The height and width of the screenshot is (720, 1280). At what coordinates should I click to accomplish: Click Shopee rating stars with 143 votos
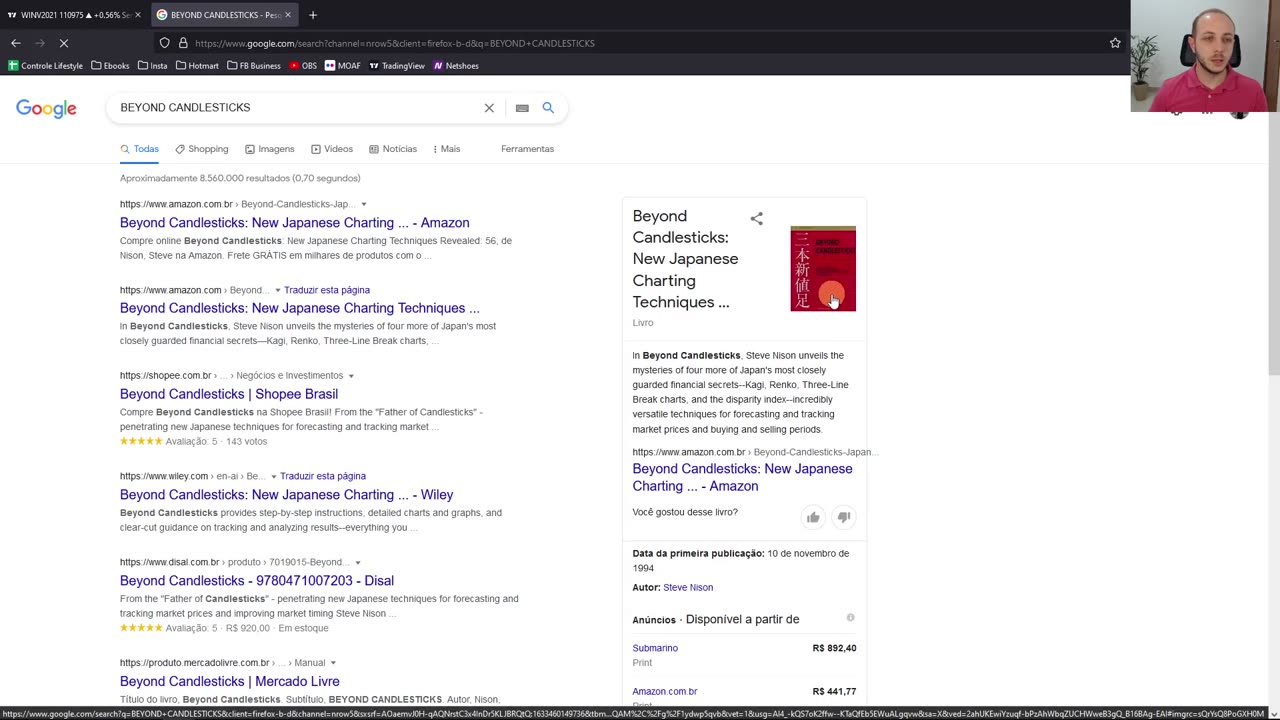pyautogui.click(x=141, y=441)
